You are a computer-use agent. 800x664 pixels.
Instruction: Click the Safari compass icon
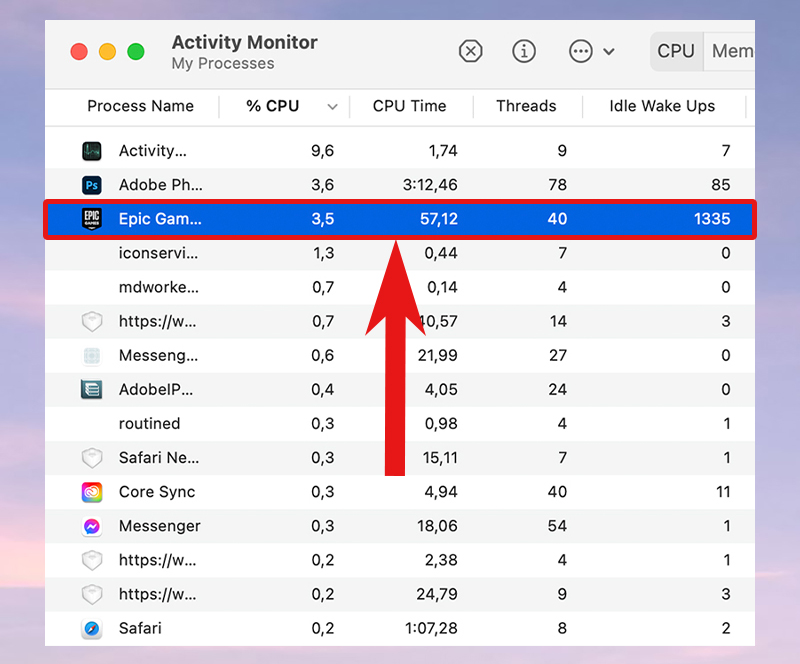pos(92,628)
